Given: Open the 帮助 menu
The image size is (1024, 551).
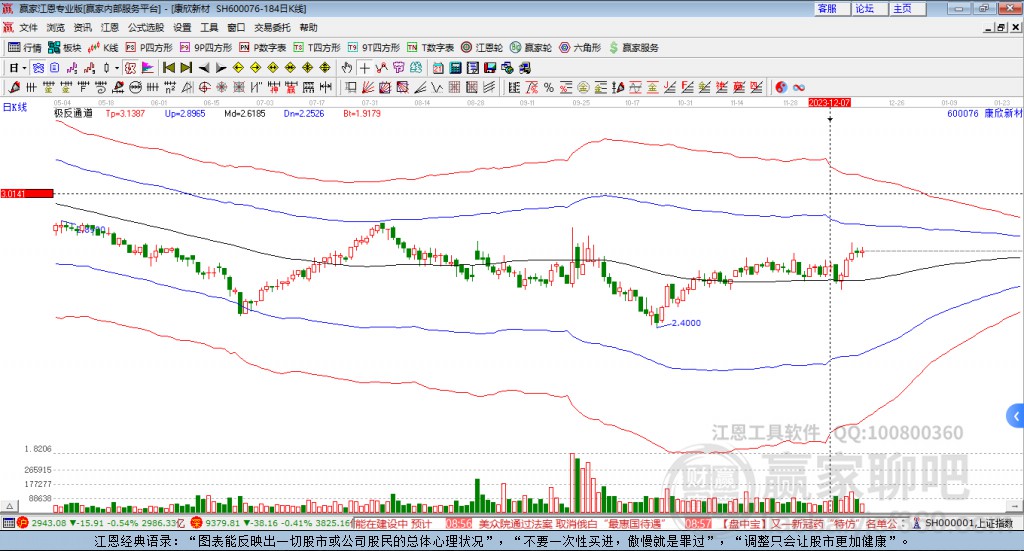Looking at the screenshot, I should (308, 27).
